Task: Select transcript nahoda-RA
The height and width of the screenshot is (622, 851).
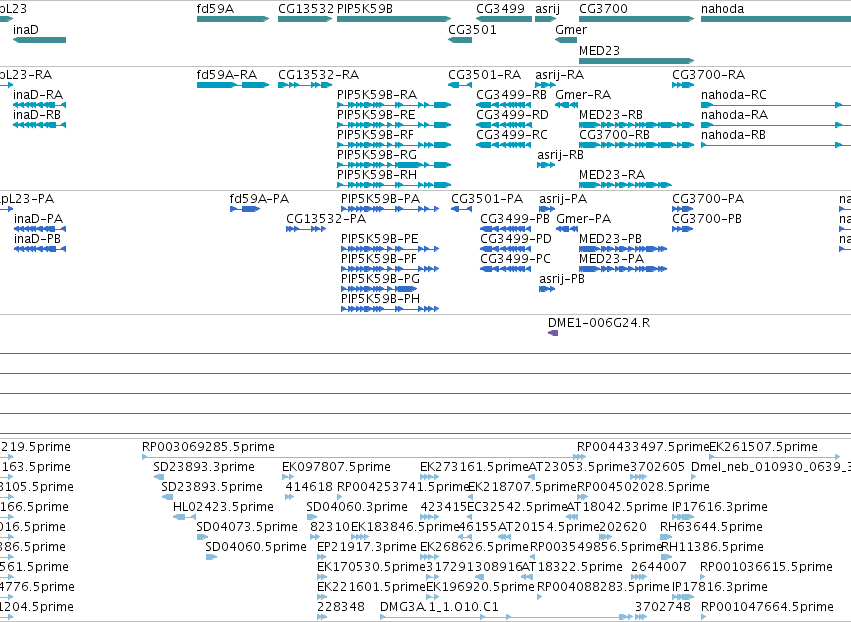Action: (x=776, y=125)
